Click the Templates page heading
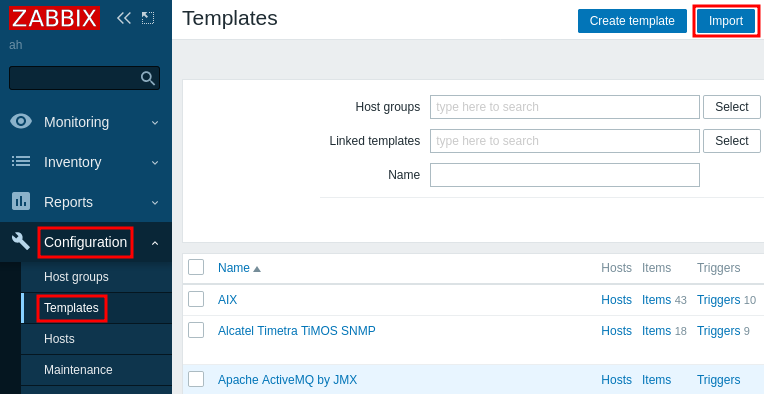 point(230,19)
